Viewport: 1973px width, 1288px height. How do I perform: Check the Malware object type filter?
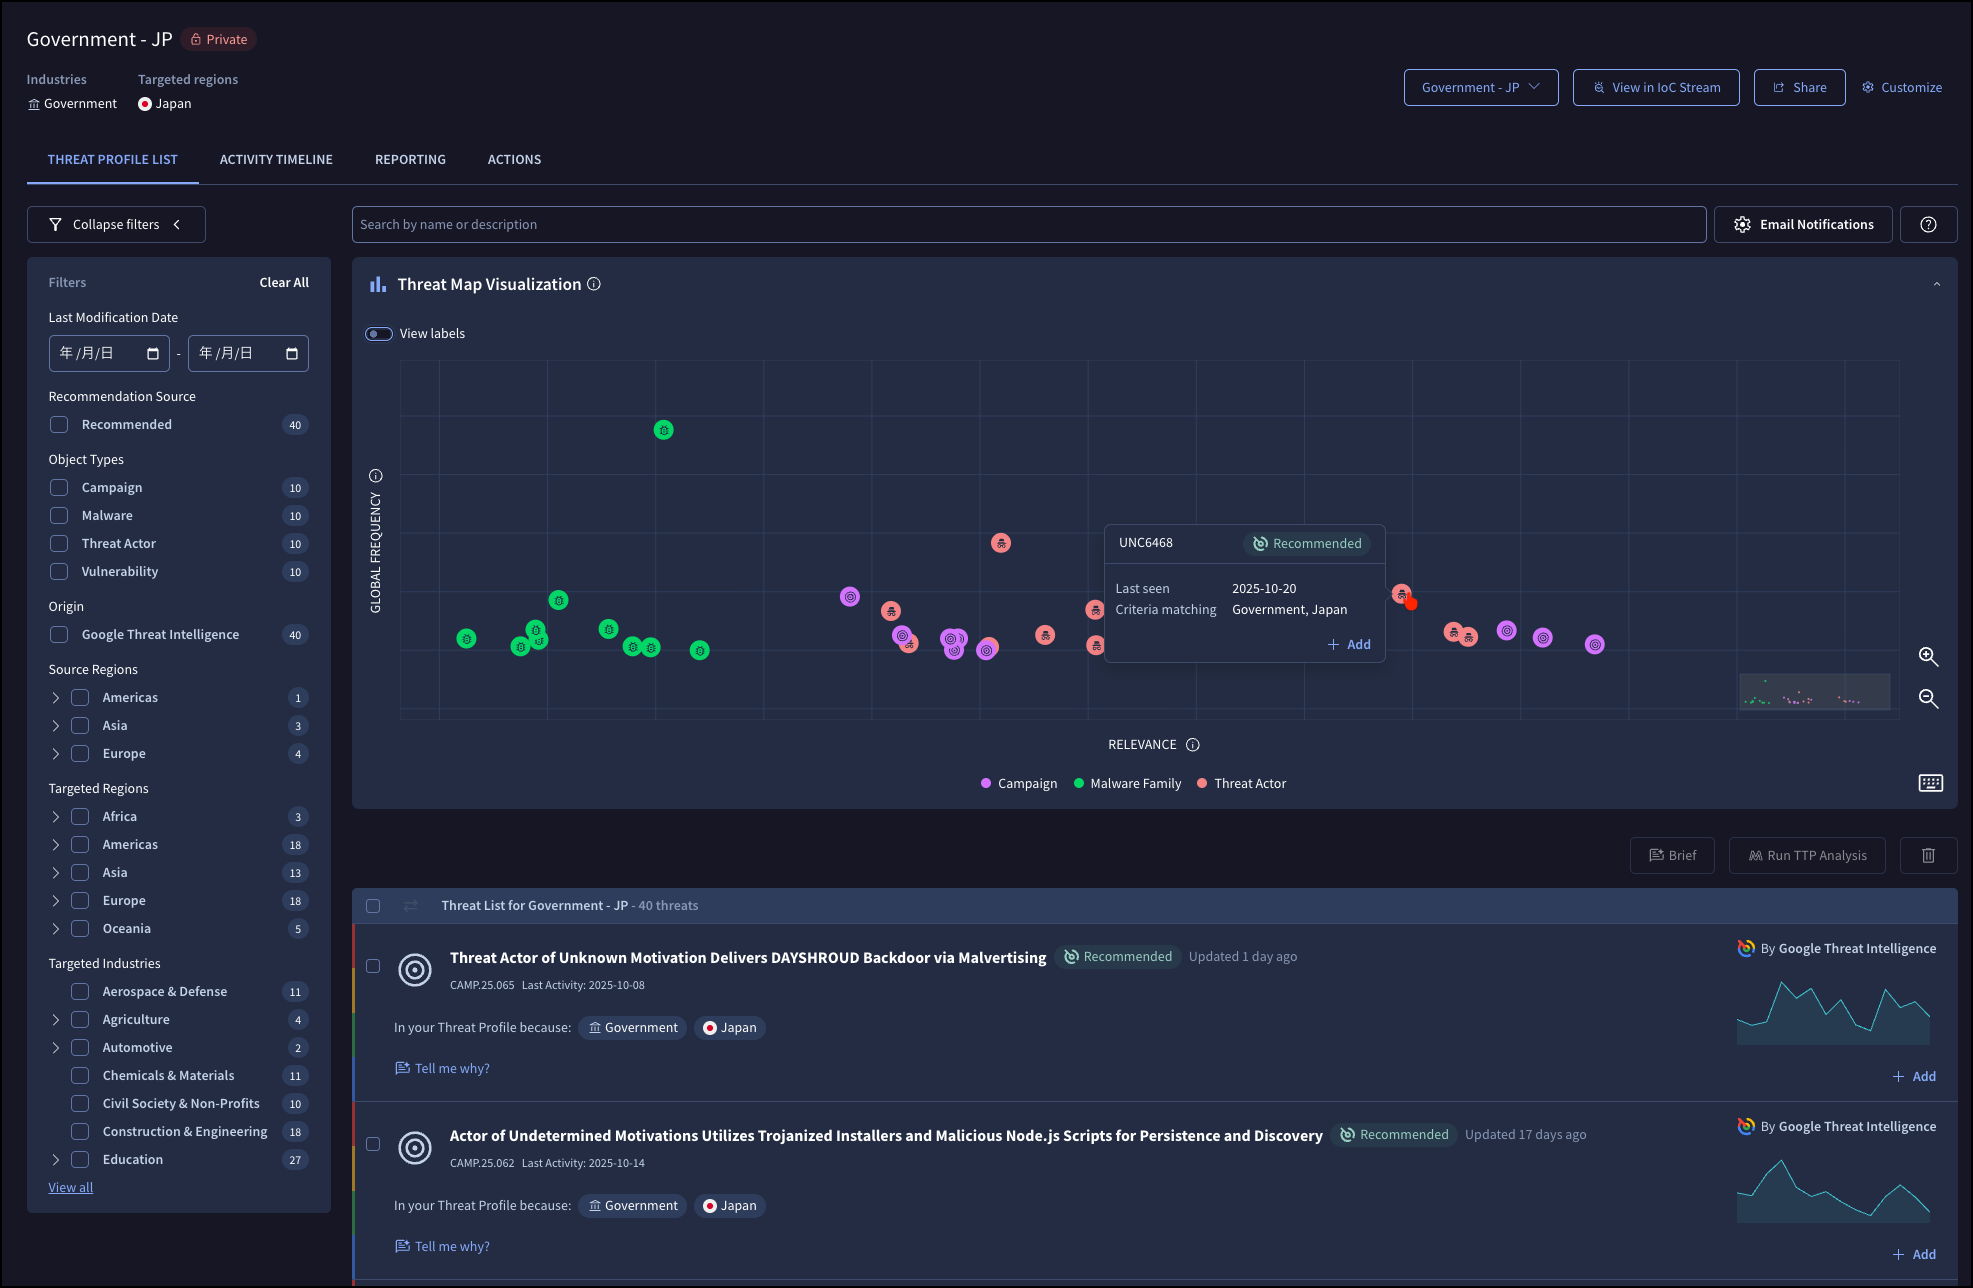click(60, 516)
